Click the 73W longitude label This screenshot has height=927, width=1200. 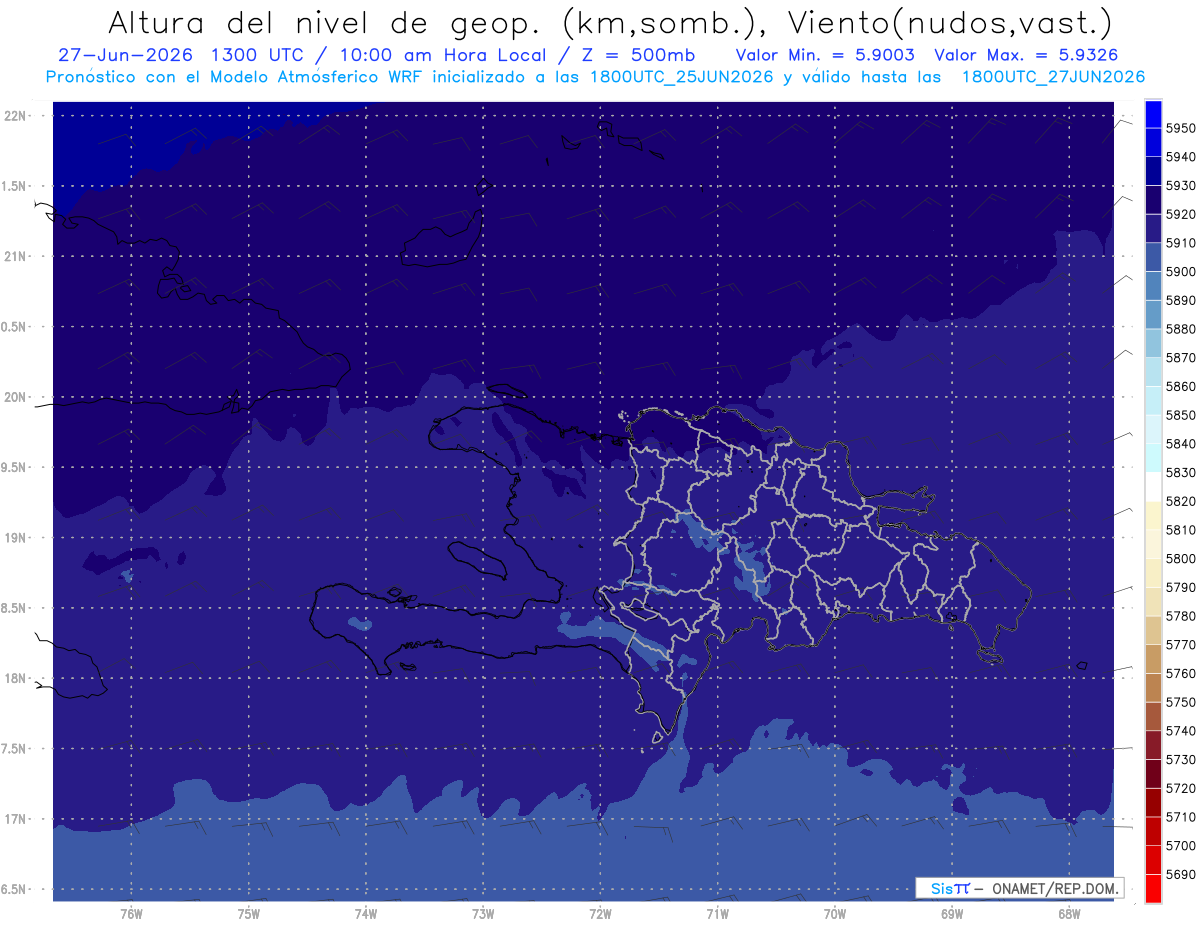click(x=483, y=914)
